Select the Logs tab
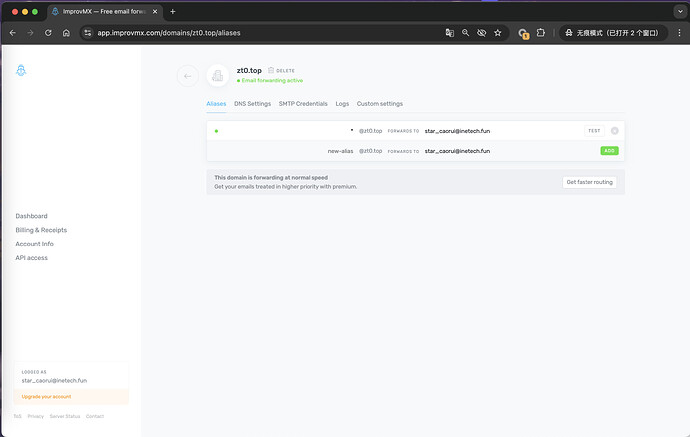This screenshot has height=437, width=690. click(342, 104)
